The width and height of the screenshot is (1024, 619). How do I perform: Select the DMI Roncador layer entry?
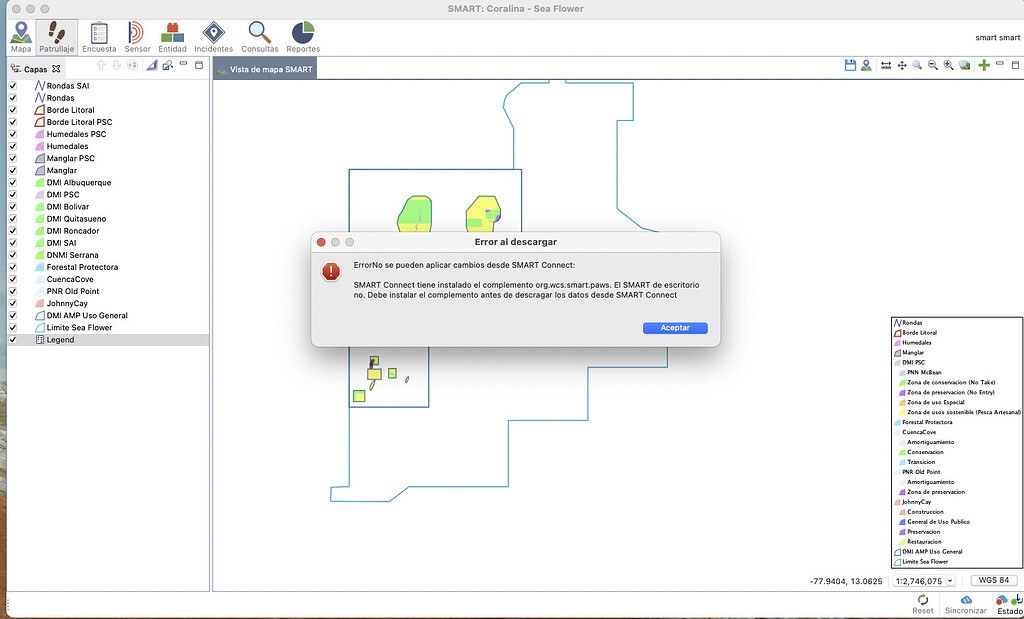[x=73, y=231]
